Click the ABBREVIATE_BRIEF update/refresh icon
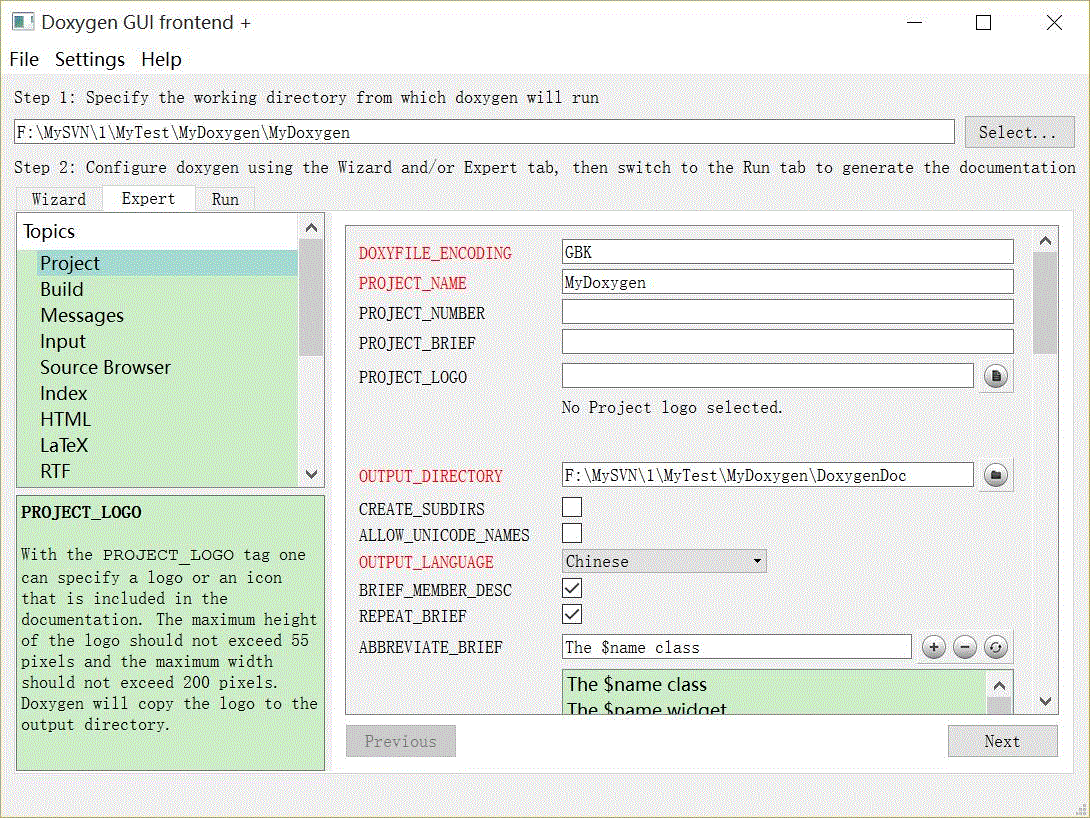Screen dimensions: 1090x818 tap(995, 647)
